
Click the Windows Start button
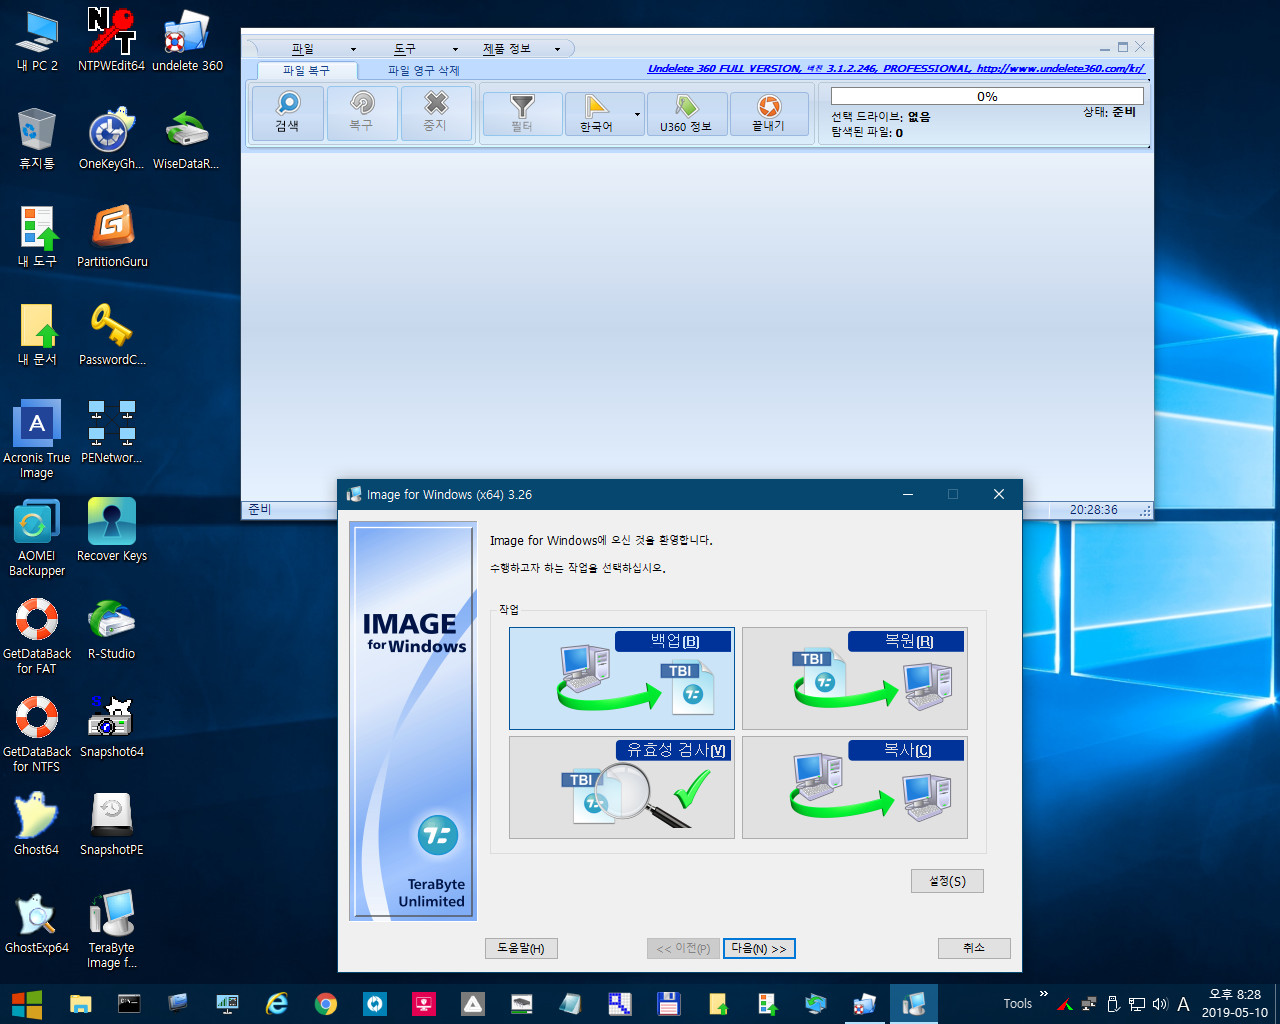pyautogui.click(x=27, y=1004)
